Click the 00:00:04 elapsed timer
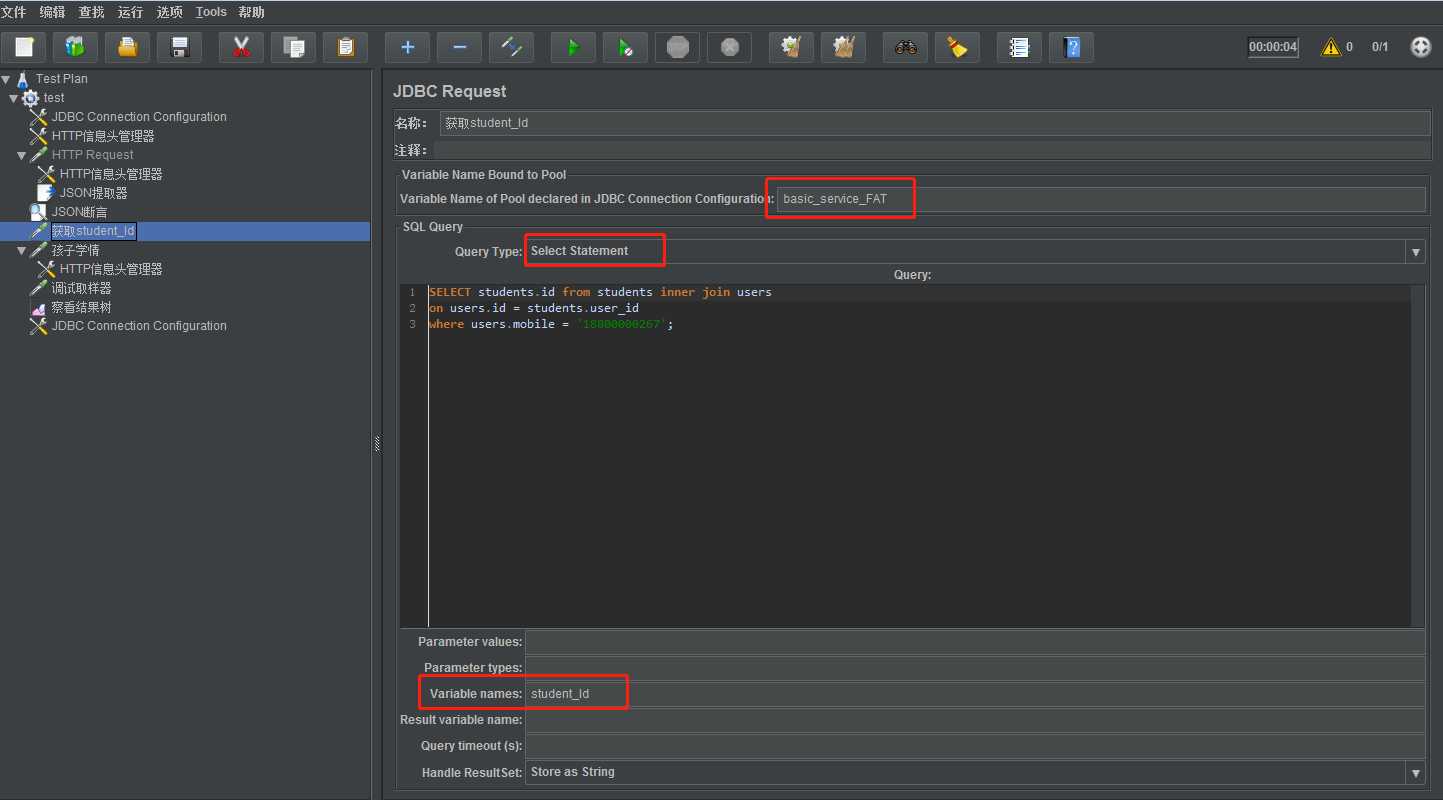Image resolution: width=1443 pixels, height=800 pixels. tap(1273, 47)
